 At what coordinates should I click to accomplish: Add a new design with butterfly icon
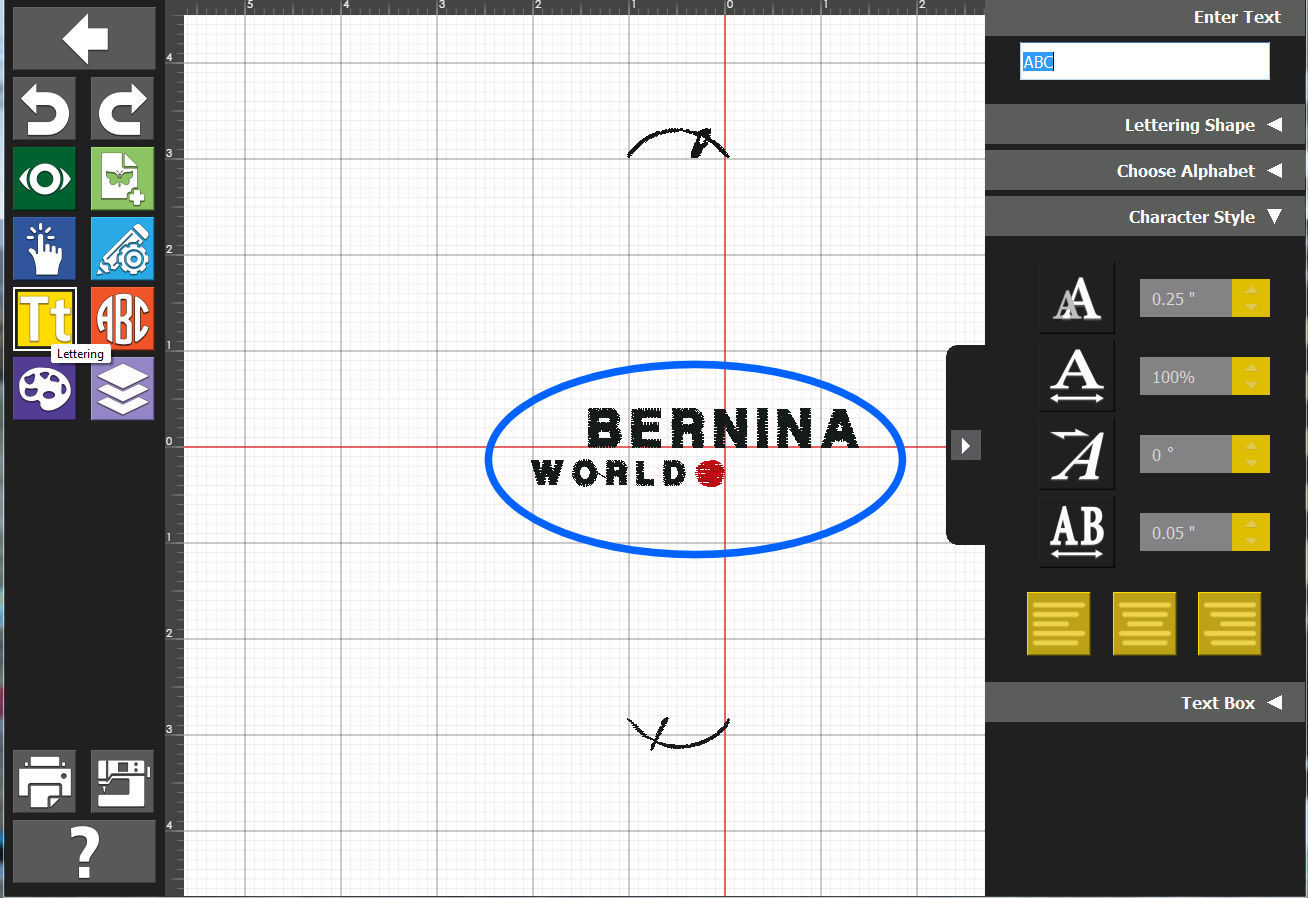coord(123,179)
